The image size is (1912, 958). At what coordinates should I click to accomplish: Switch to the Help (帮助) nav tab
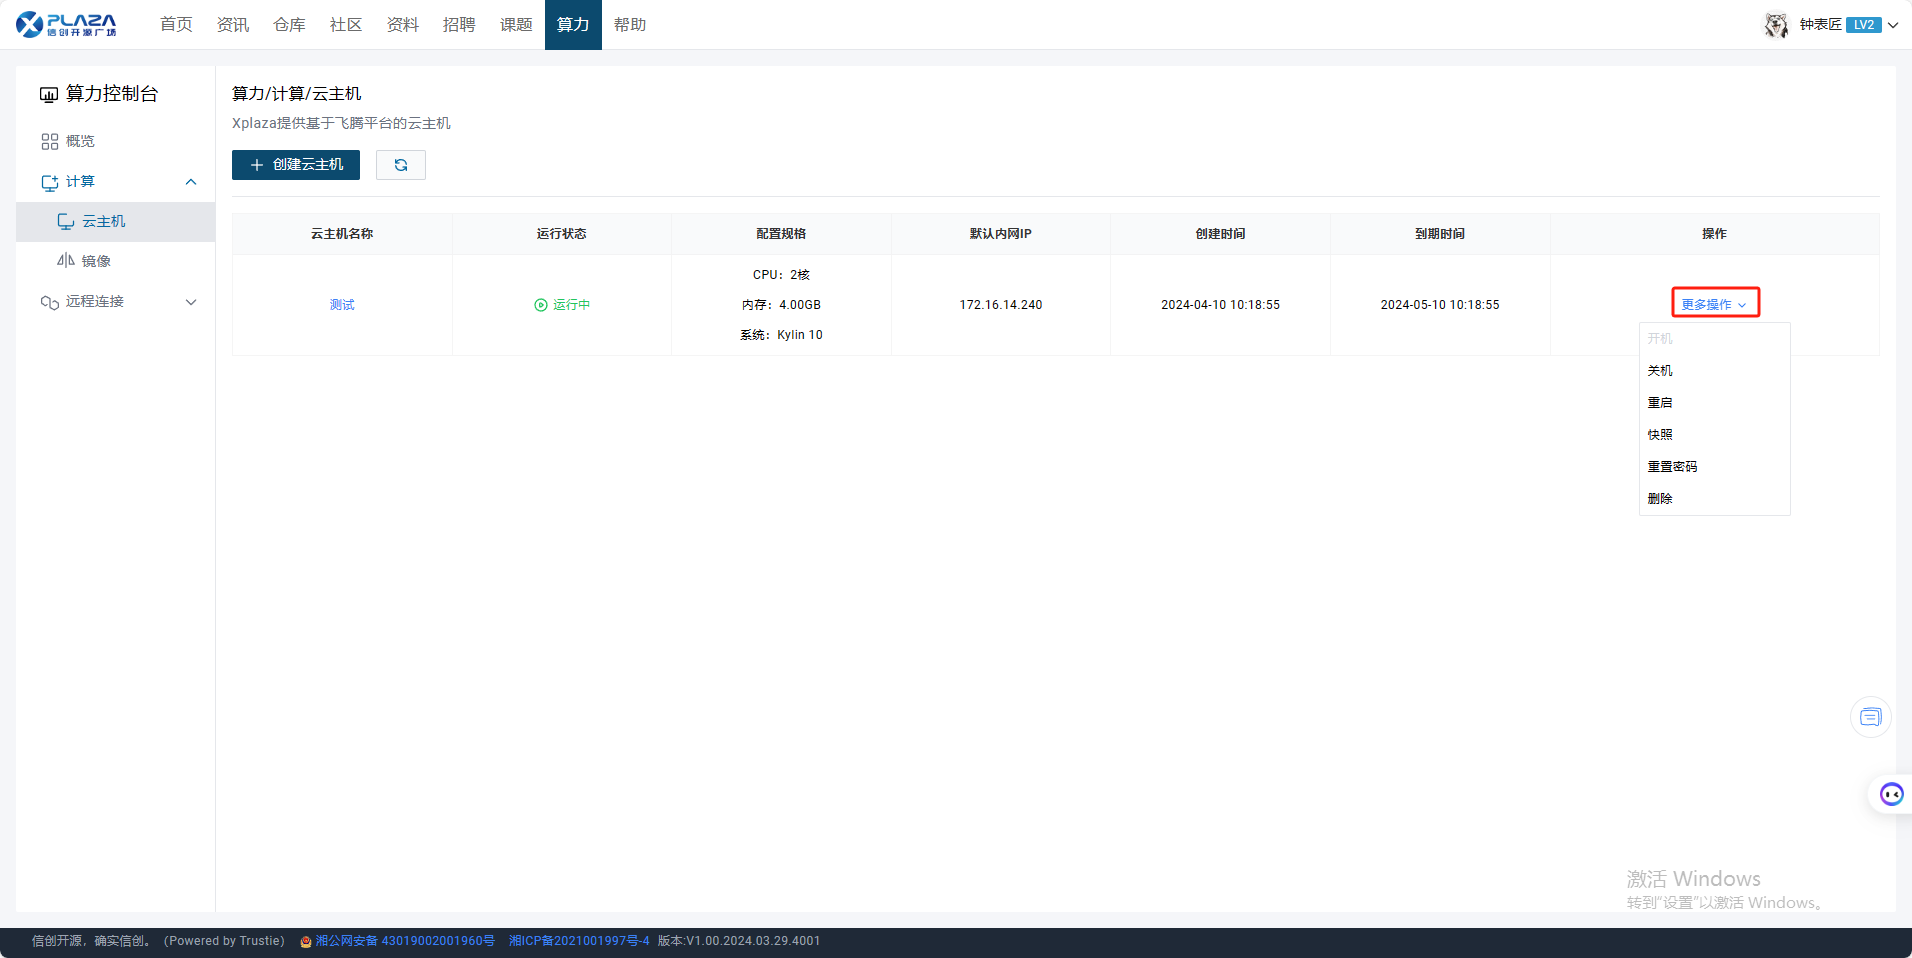point(630,25)
